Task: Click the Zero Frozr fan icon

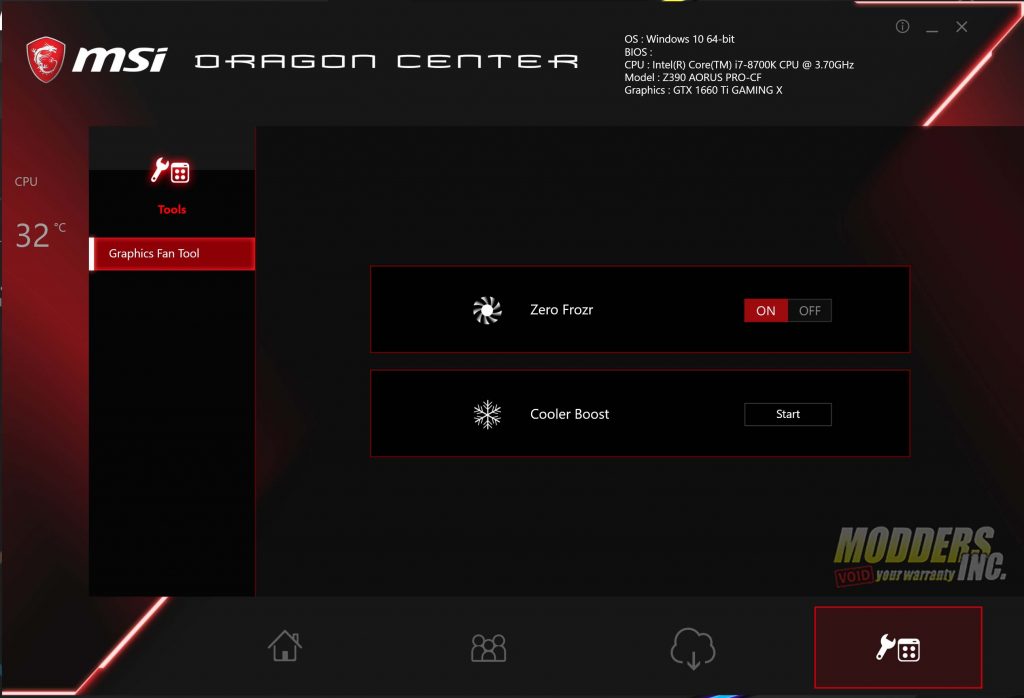Action: coord(487,310)
